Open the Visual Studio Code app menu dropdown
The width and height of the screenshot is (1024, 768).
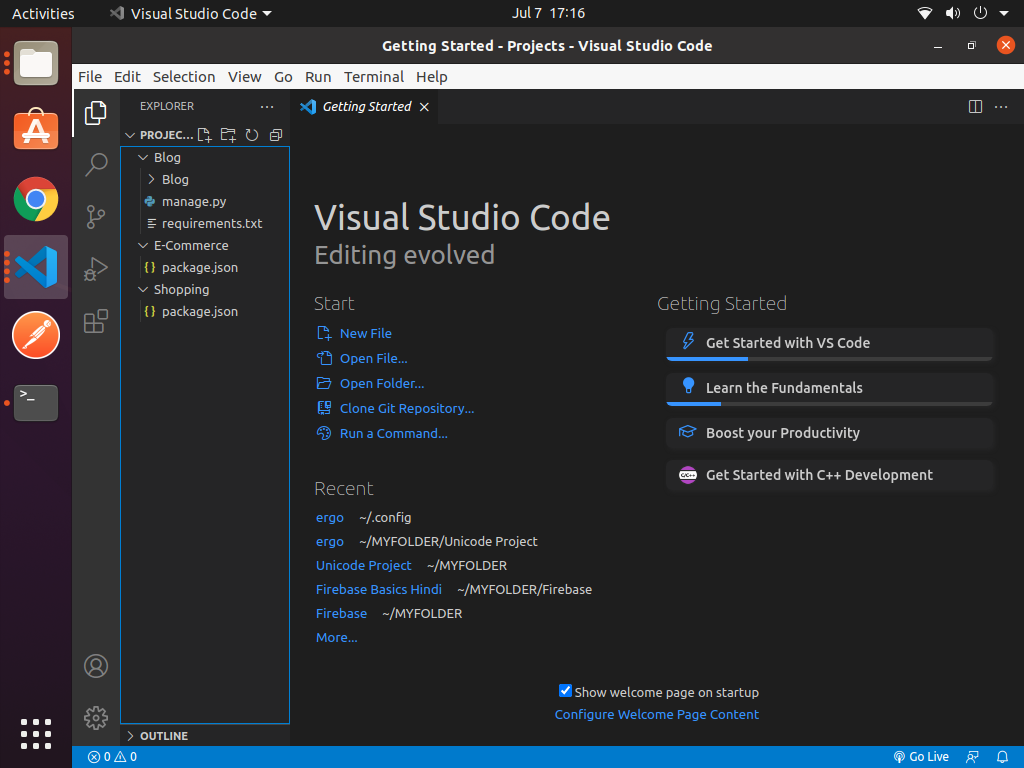tap(191, 14)
